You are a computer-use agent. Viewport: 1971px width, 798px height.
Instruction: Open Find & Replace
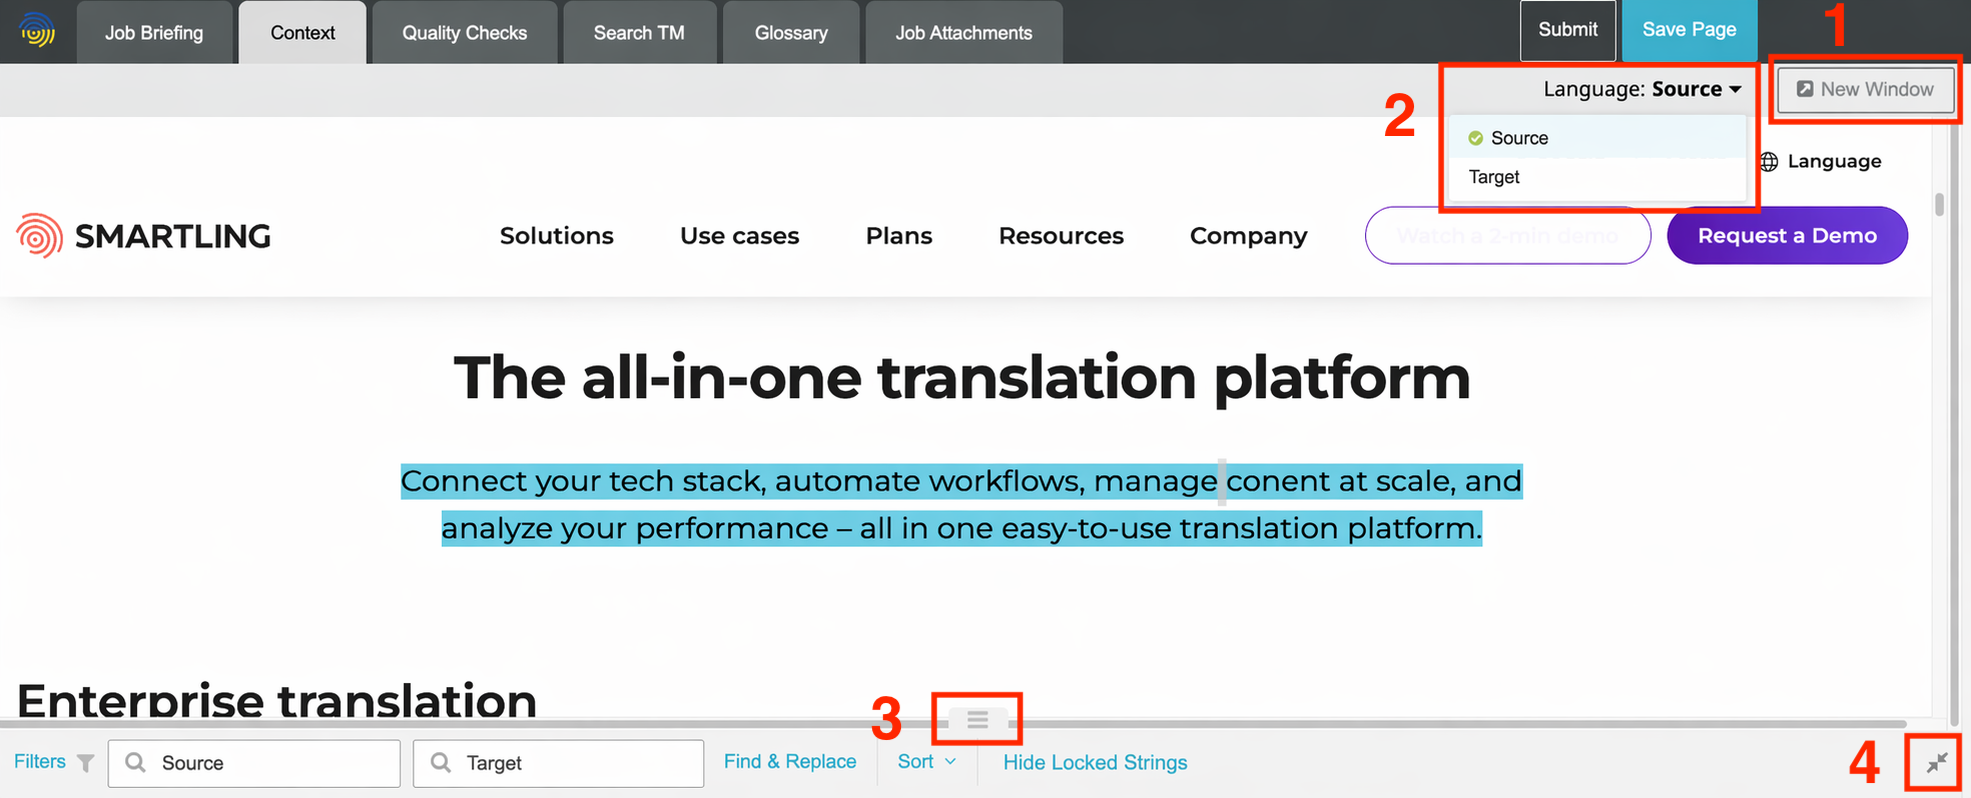pos(789,762)
